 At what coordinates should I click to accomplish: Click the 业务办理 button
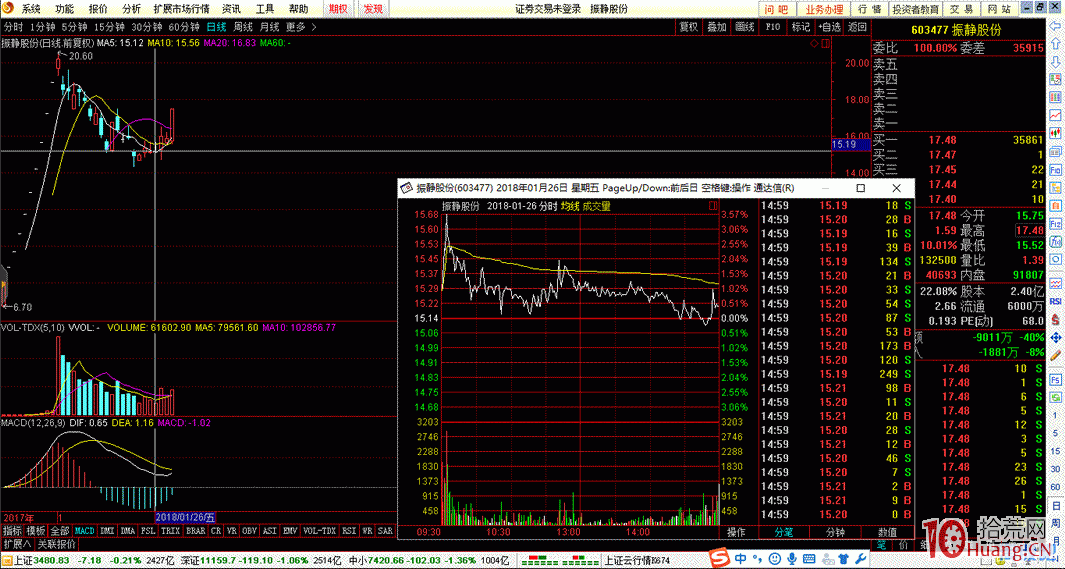824,9
